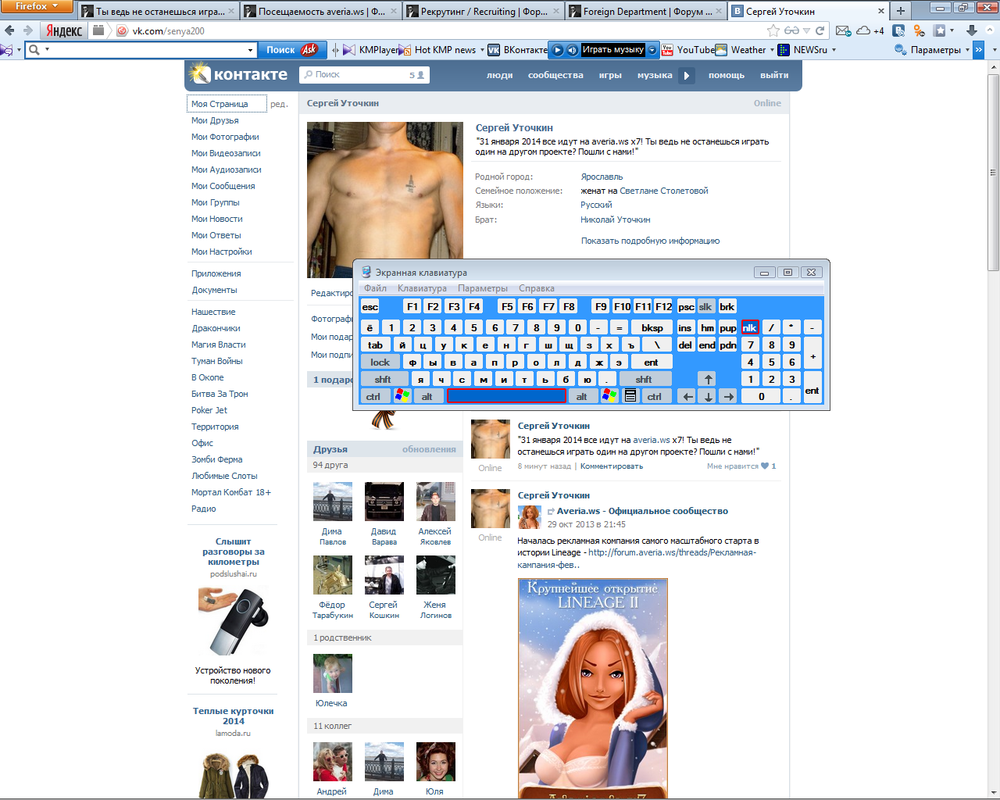
Task: Click Показать подробную информацию link
Action: coord(650,241)
